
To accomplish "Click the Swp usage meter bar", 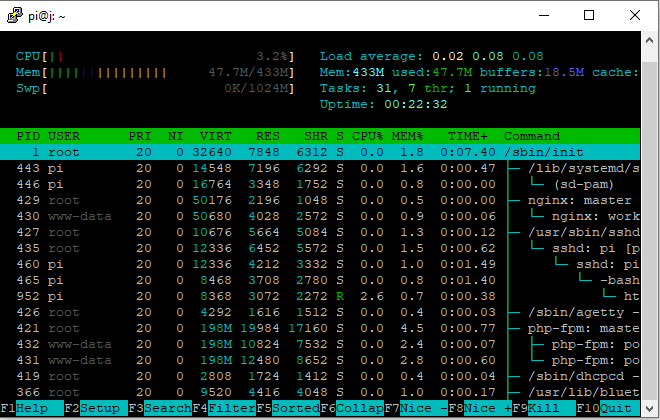I will [155, 88].
